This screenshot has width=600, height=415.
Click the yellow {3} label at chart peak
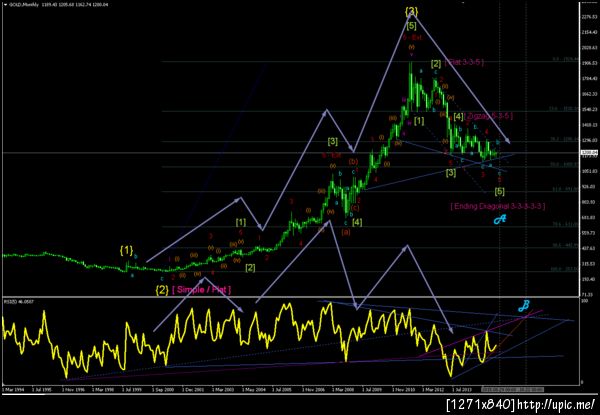[411, 12]
